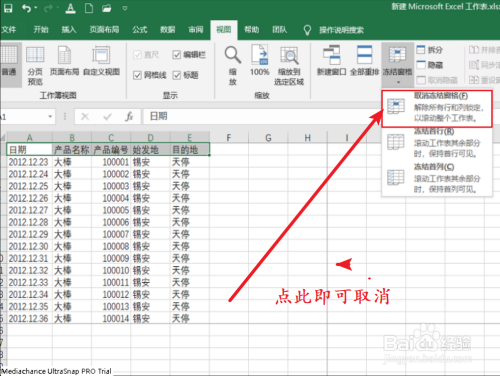
Task: Select column H header
Action: click(307, 138)
